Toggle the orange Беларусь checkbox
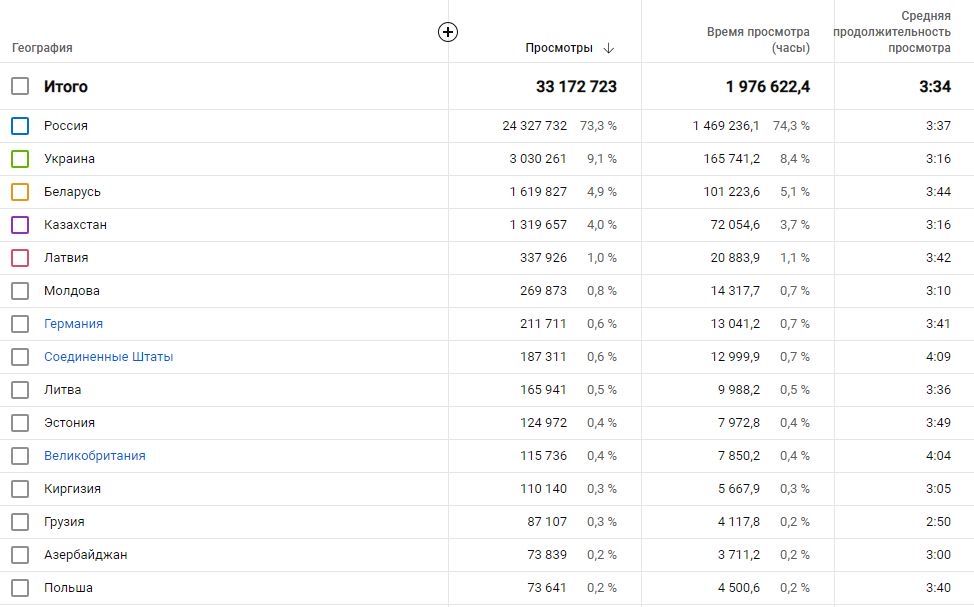Screen dimensions: 974x607 [x=20, y=192]
